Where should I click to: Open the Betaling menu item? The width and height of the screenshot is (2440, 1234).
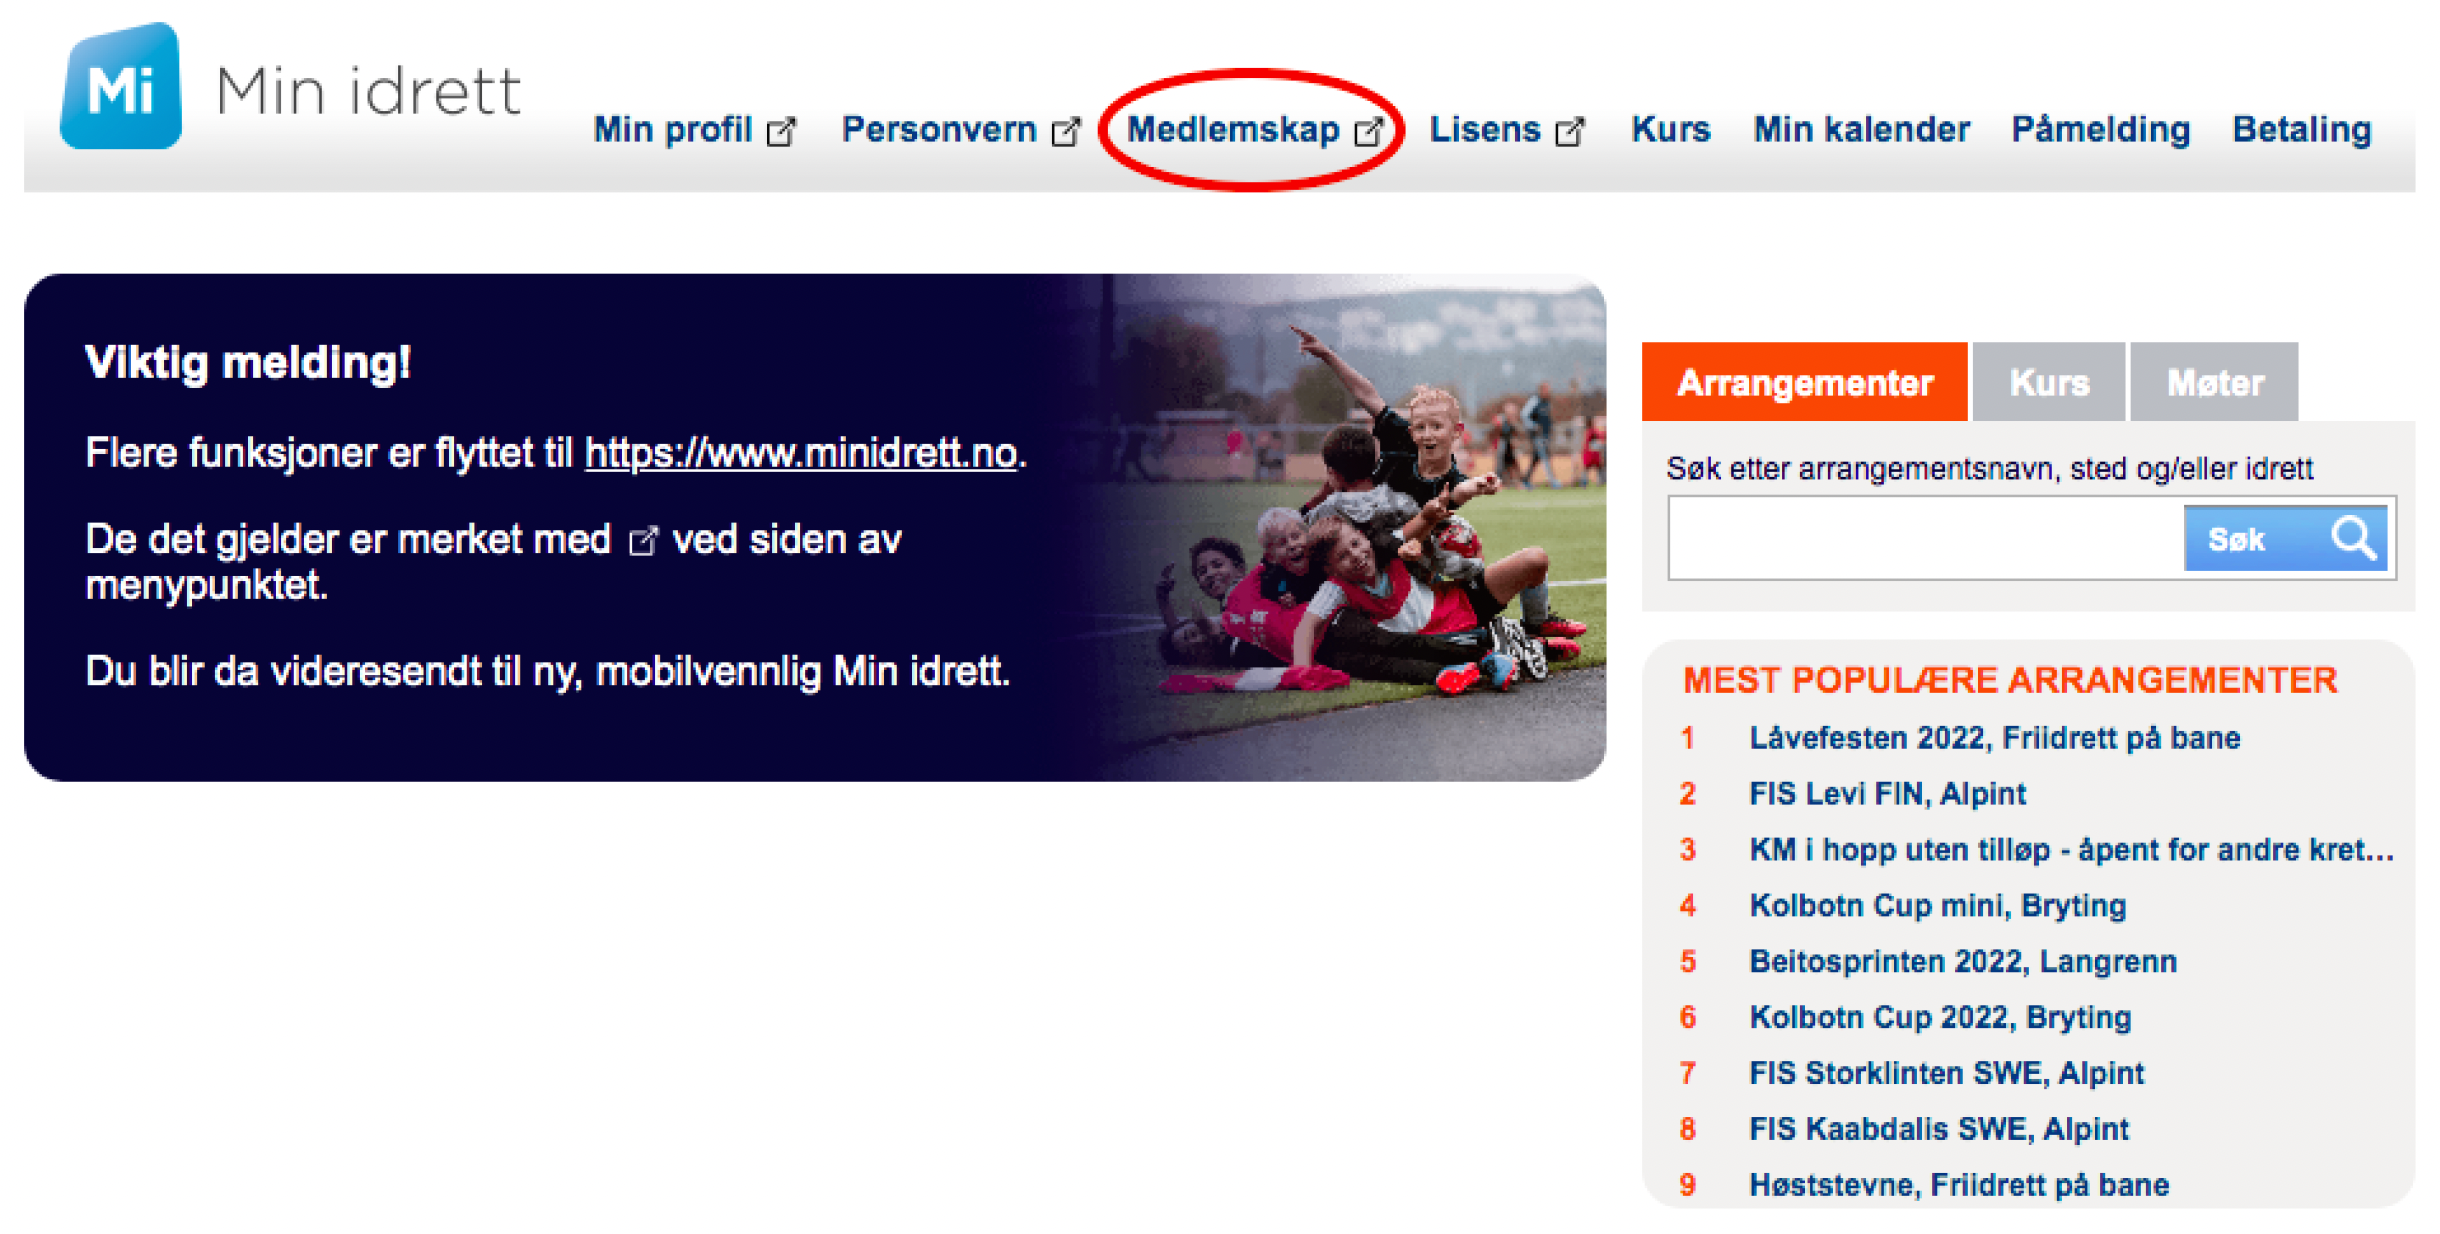point(2301,129)
